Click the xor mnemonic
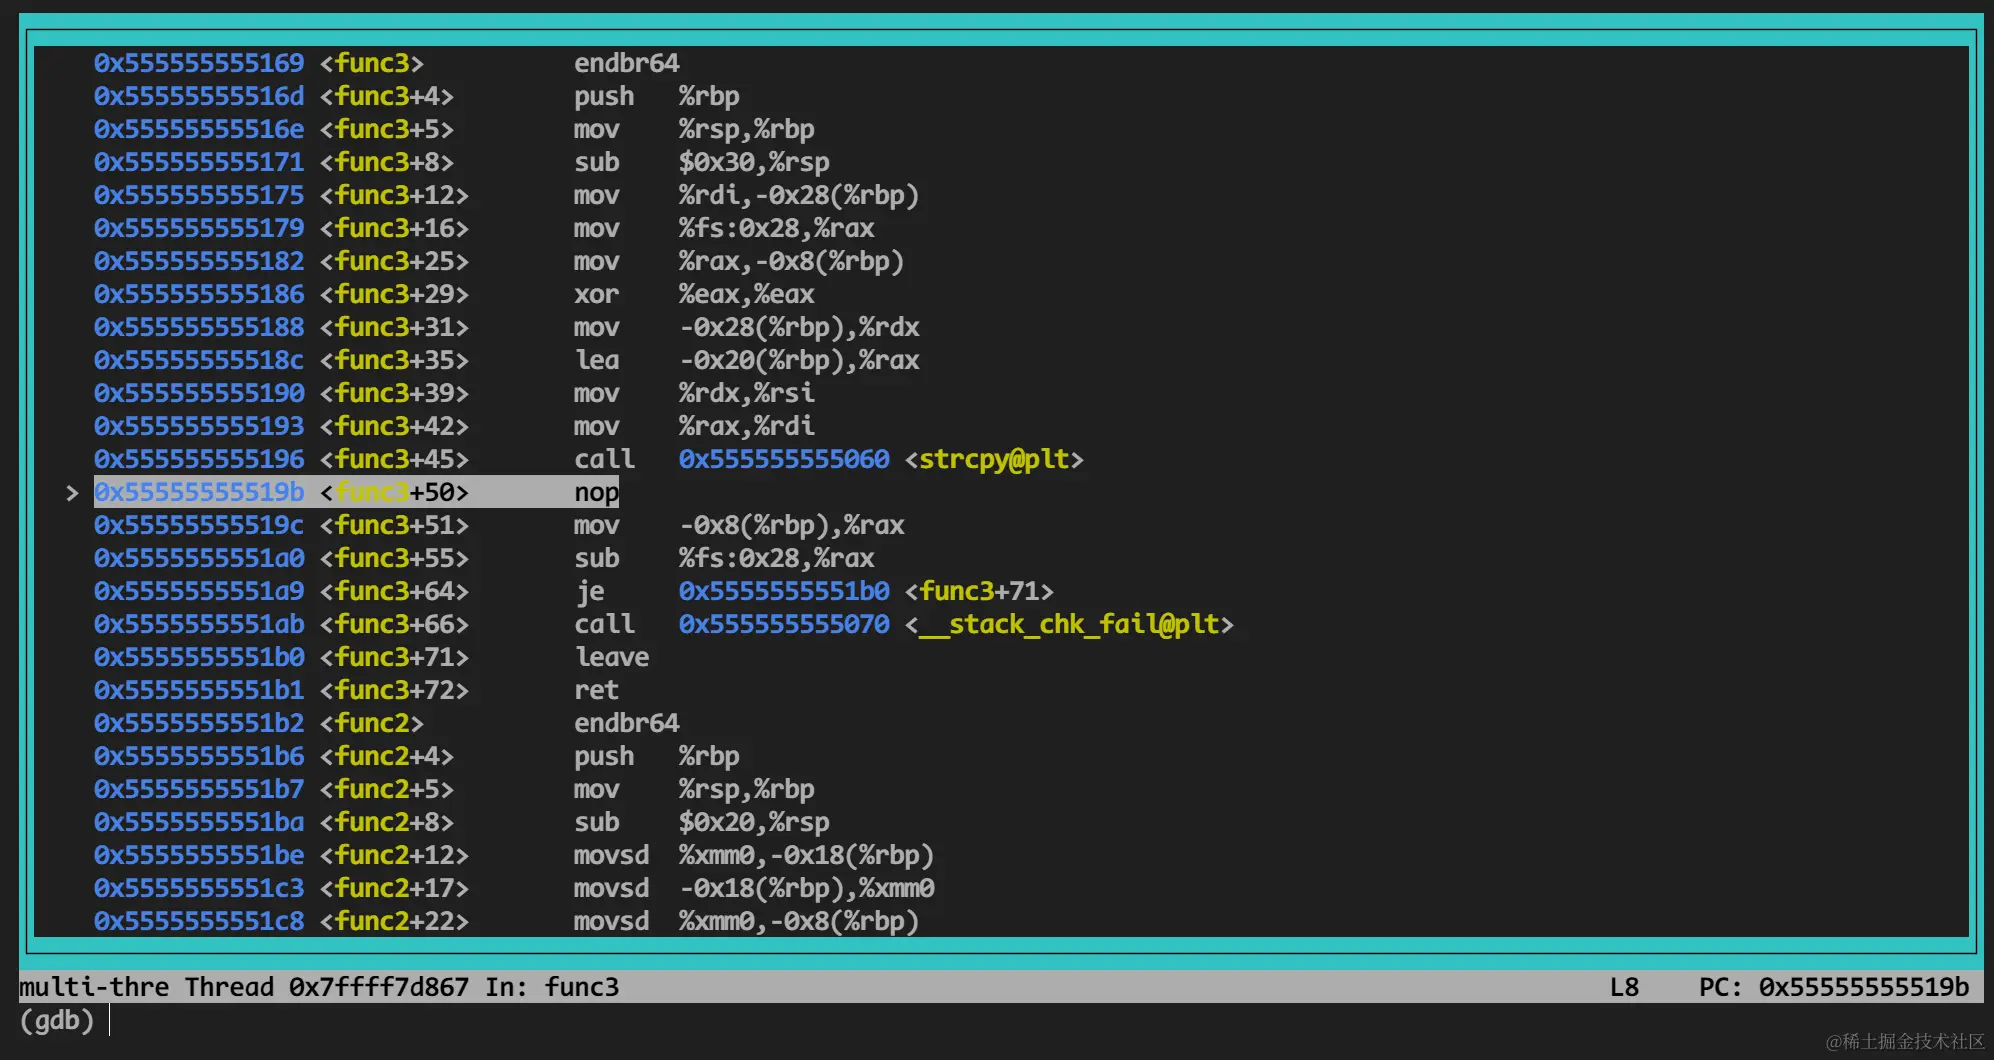Image resolution: width=1994 pixels, height=1060 pixels. [x=596, y=294]
